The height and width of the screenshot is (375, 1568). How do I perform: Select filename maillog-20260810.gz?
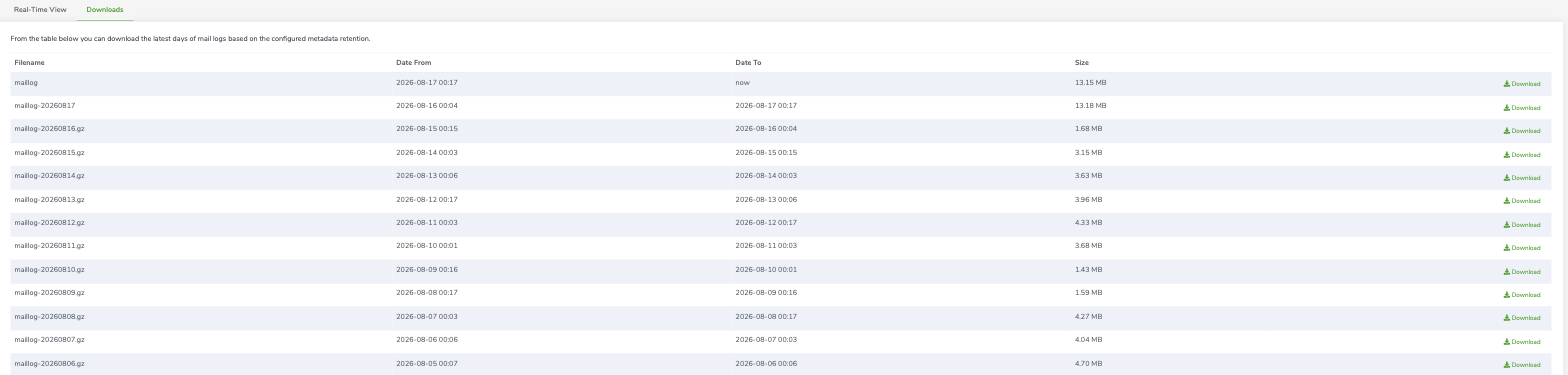tap(49, 270)
